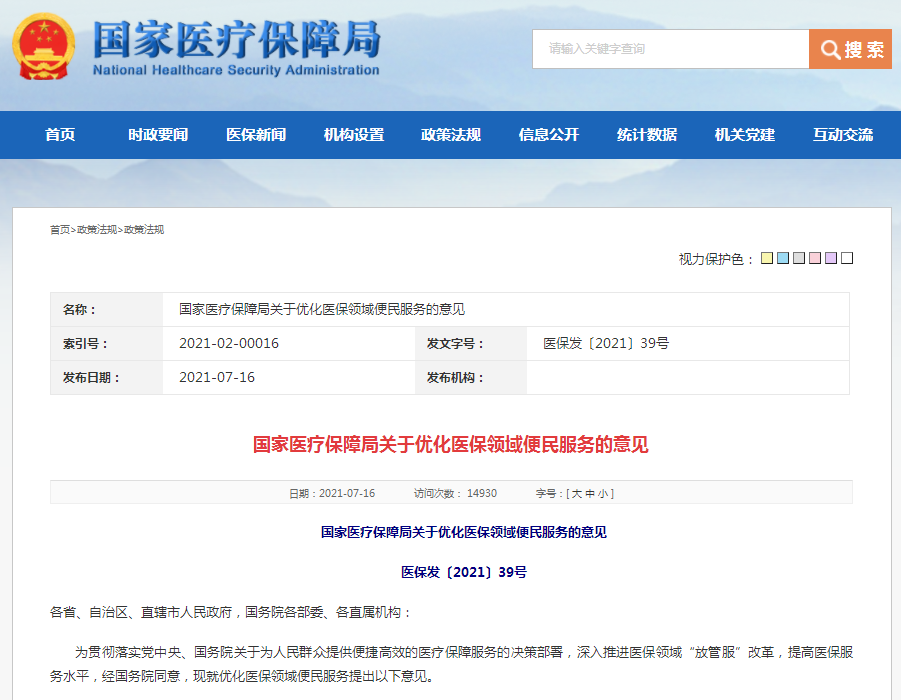This screenshot has height=700, width=901.
Task: Click the document name in the 名称 row
Action: pyautogui.click(x=322, y=310)
